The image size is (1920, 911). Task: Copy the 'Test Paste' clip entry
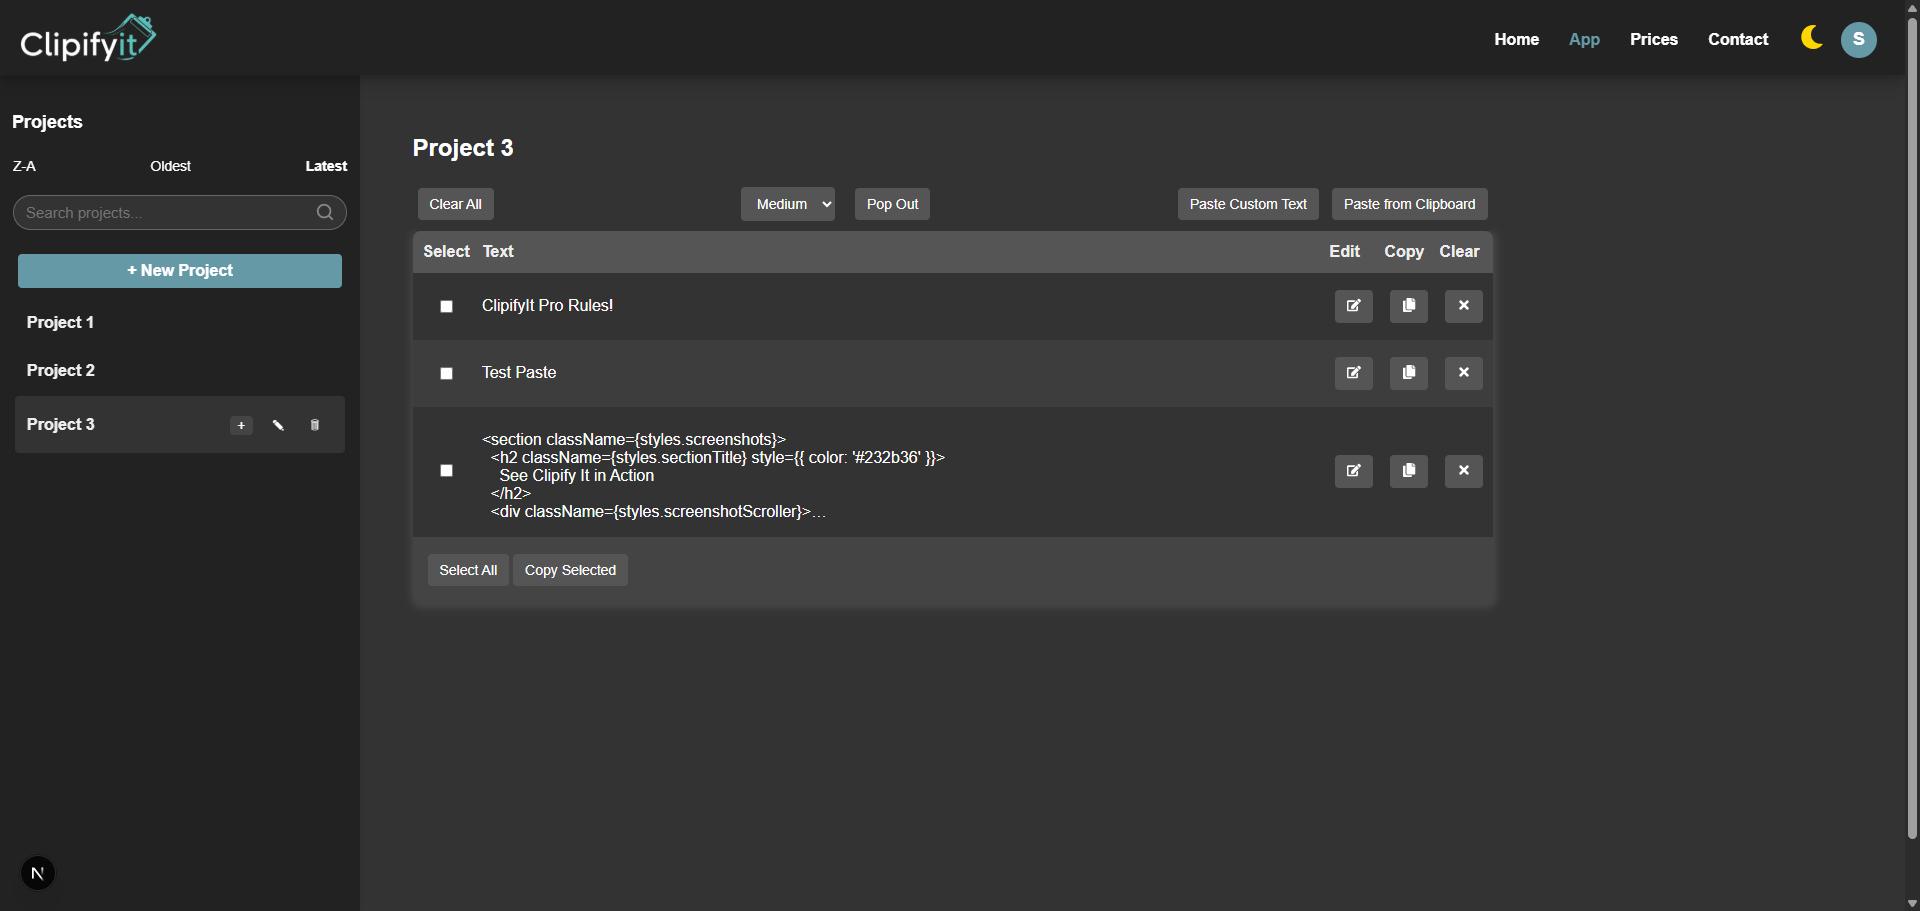point(1408,373)
